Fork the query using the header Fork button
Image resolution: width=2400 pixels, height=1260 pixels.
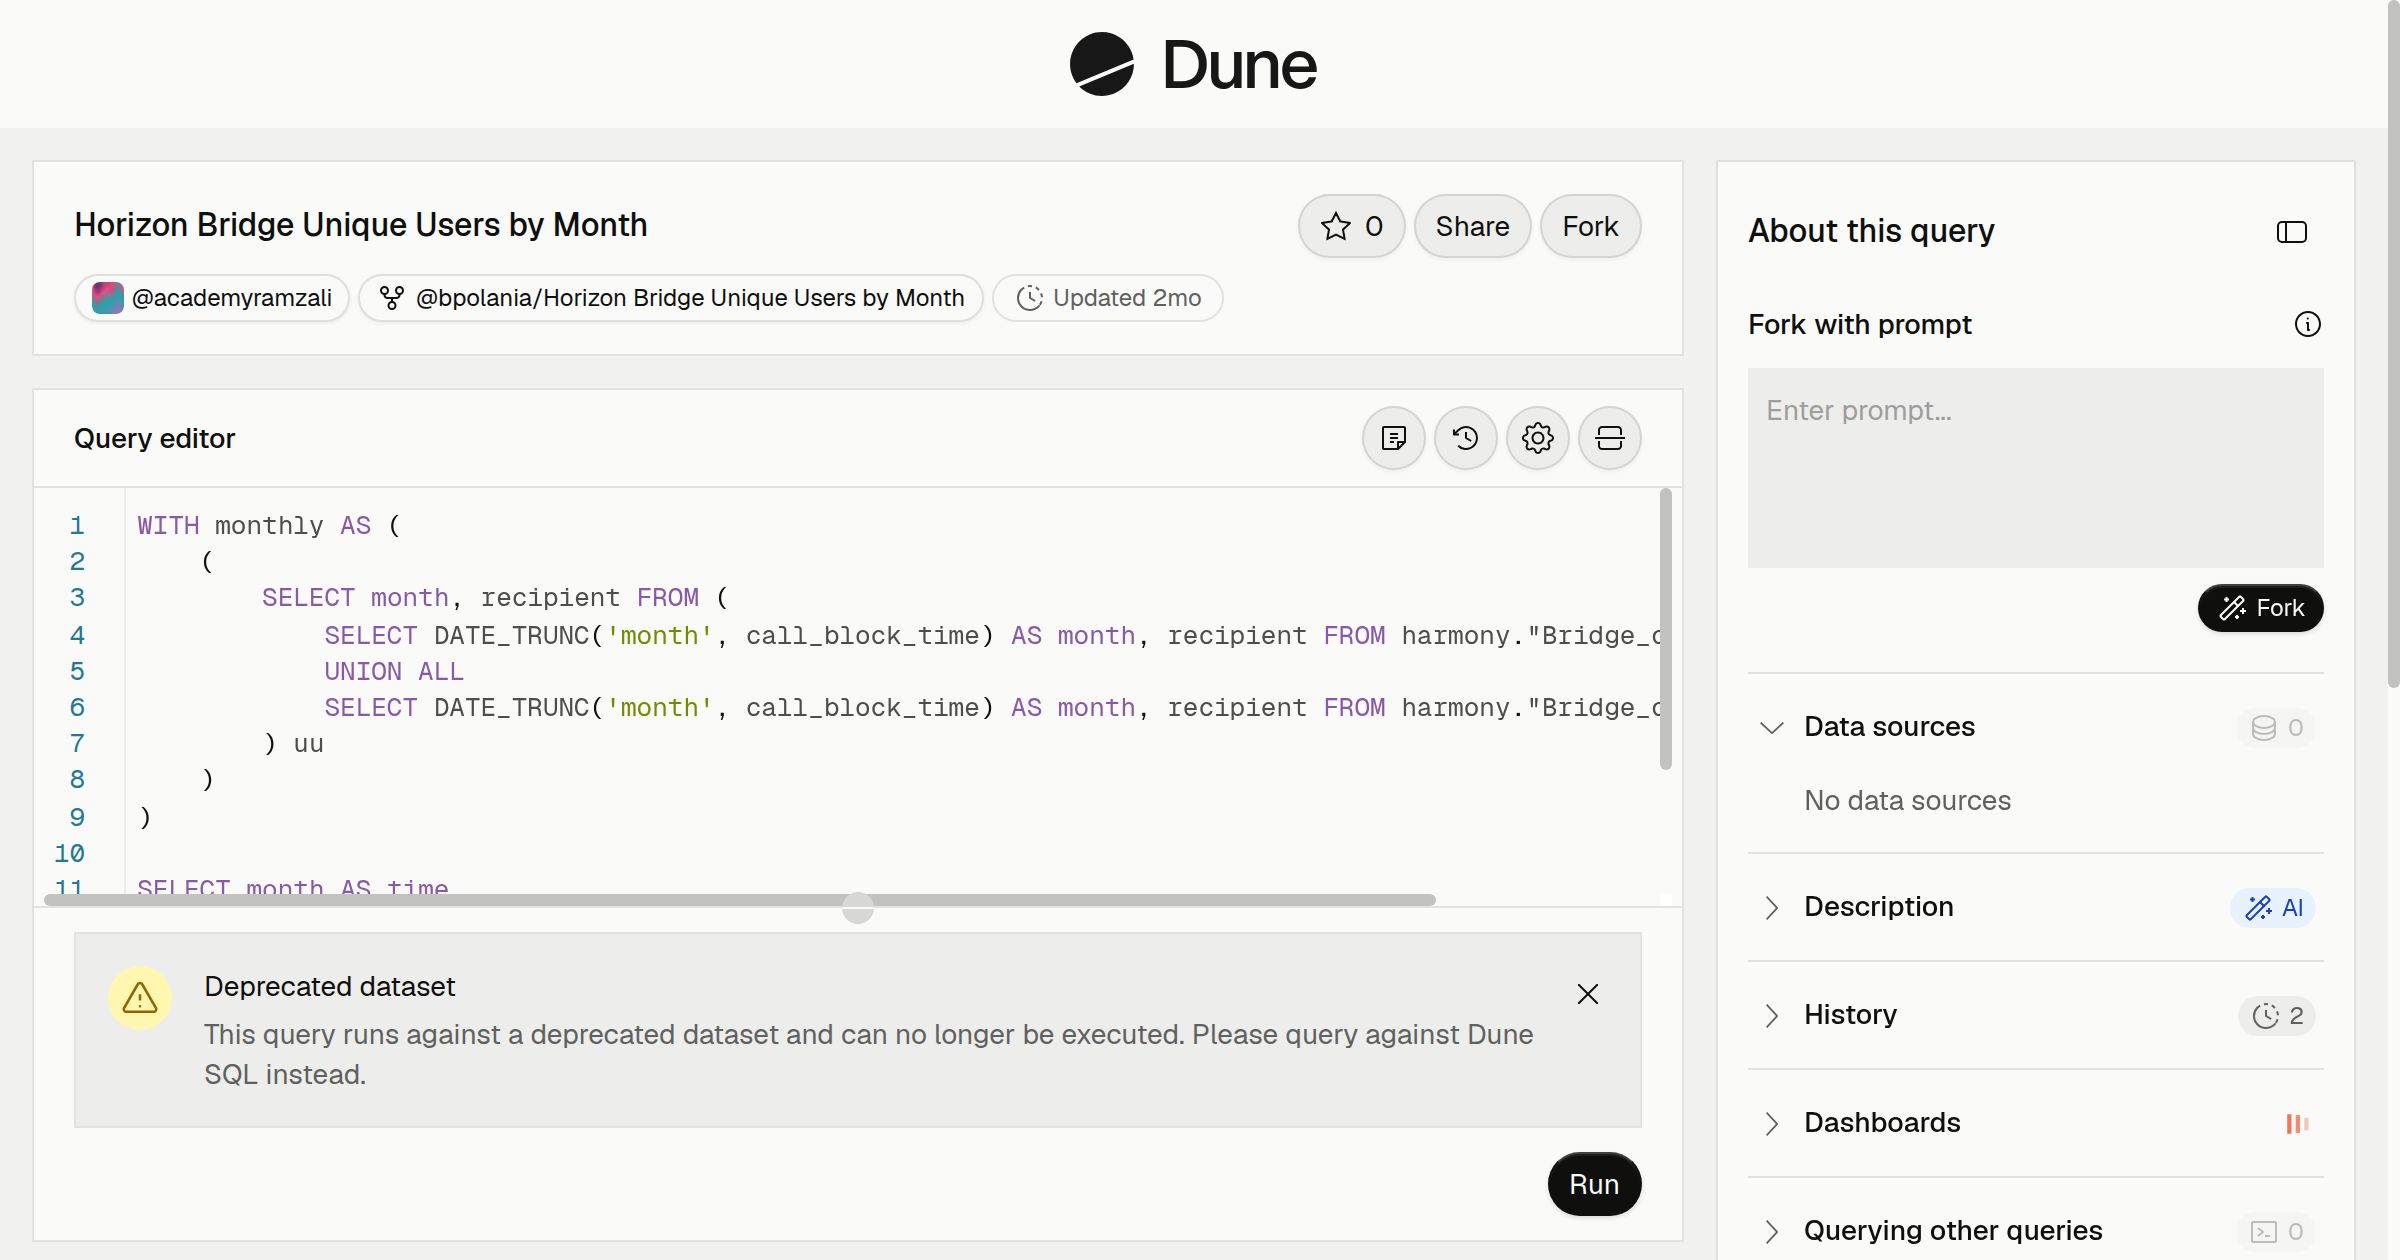pos(1590,226)
